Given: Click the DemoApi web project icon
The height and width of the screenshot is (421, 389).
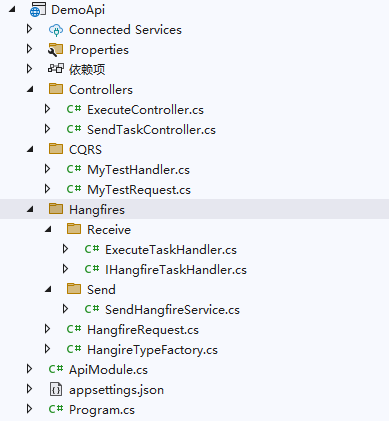Looking at the screenshot, I should [38, 10].
